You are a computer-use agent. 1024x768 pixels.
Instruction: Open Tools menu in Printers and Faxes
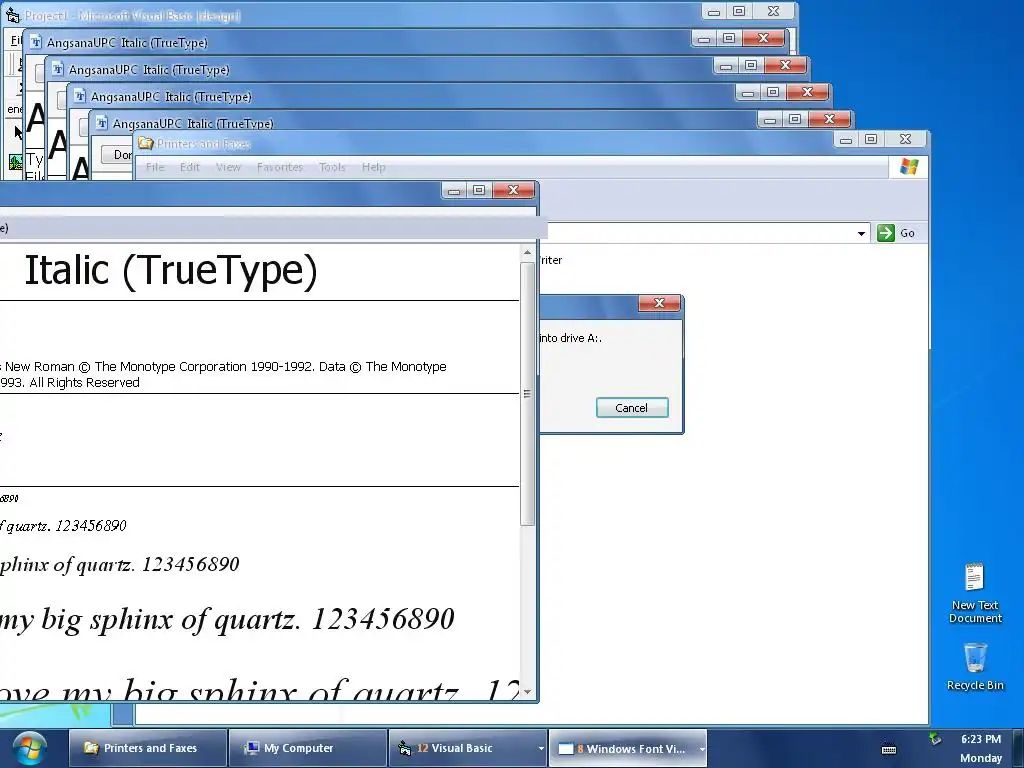[332, 167]
